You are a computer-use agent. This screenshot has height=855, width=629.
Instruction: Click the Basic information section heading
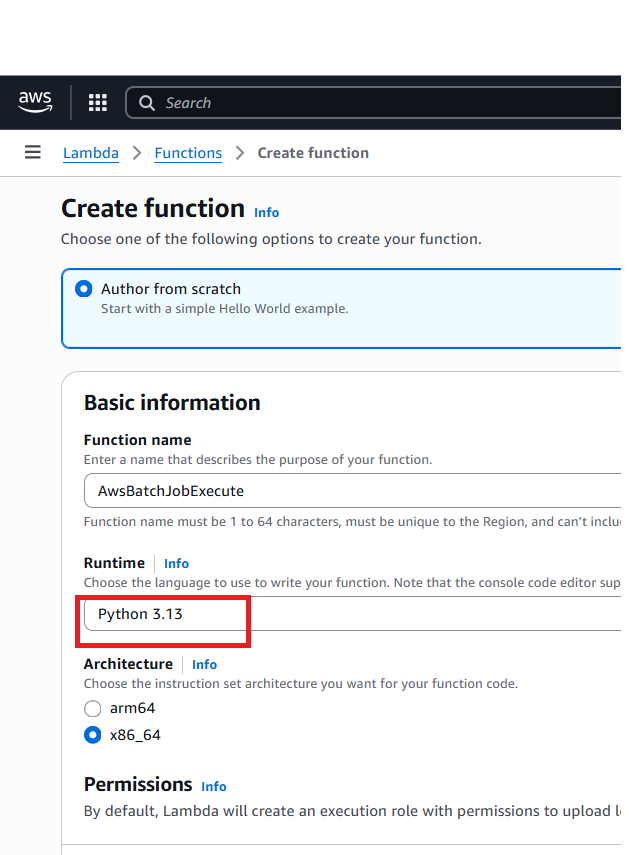coord(172,402)
